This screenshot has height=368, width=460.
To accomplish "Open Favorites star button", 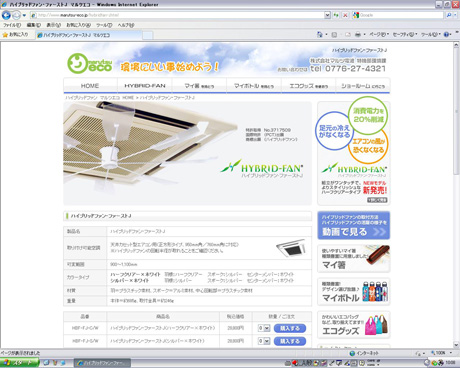I will pos(16,34).
